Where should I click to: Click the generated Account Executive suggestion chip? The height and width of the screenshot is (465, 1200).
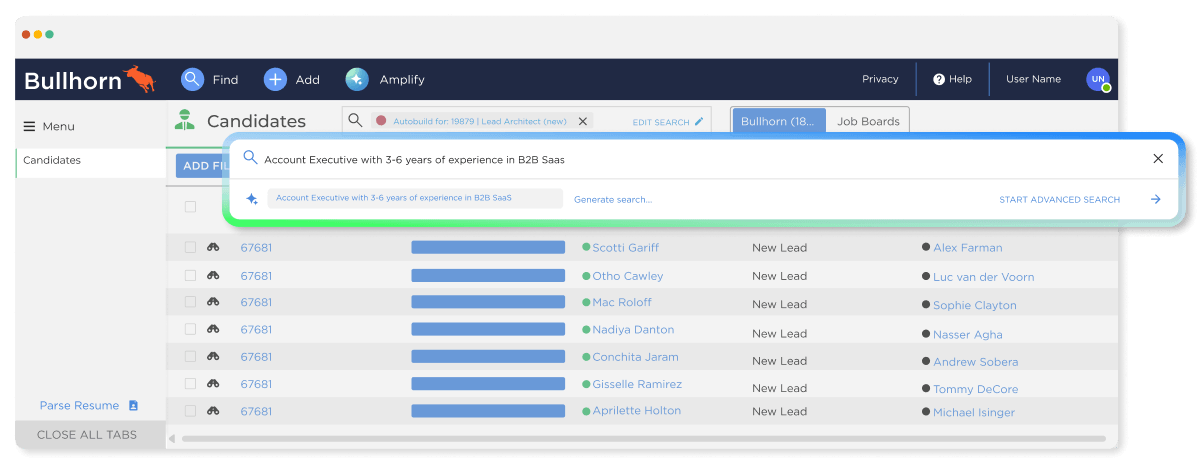click(415, 198)
